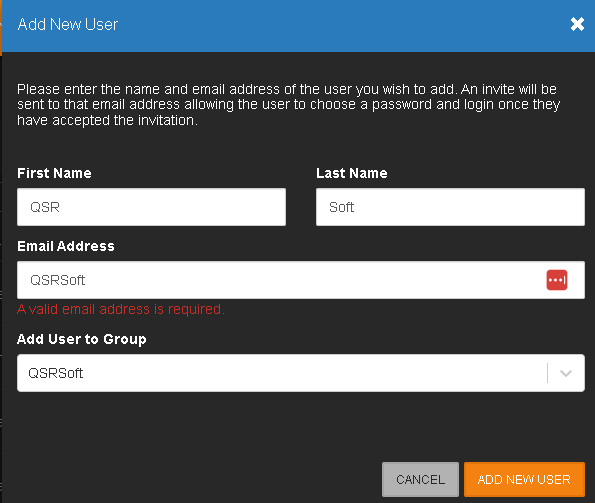Open the Add User to Group dropdown

click(x=301, y=373)
